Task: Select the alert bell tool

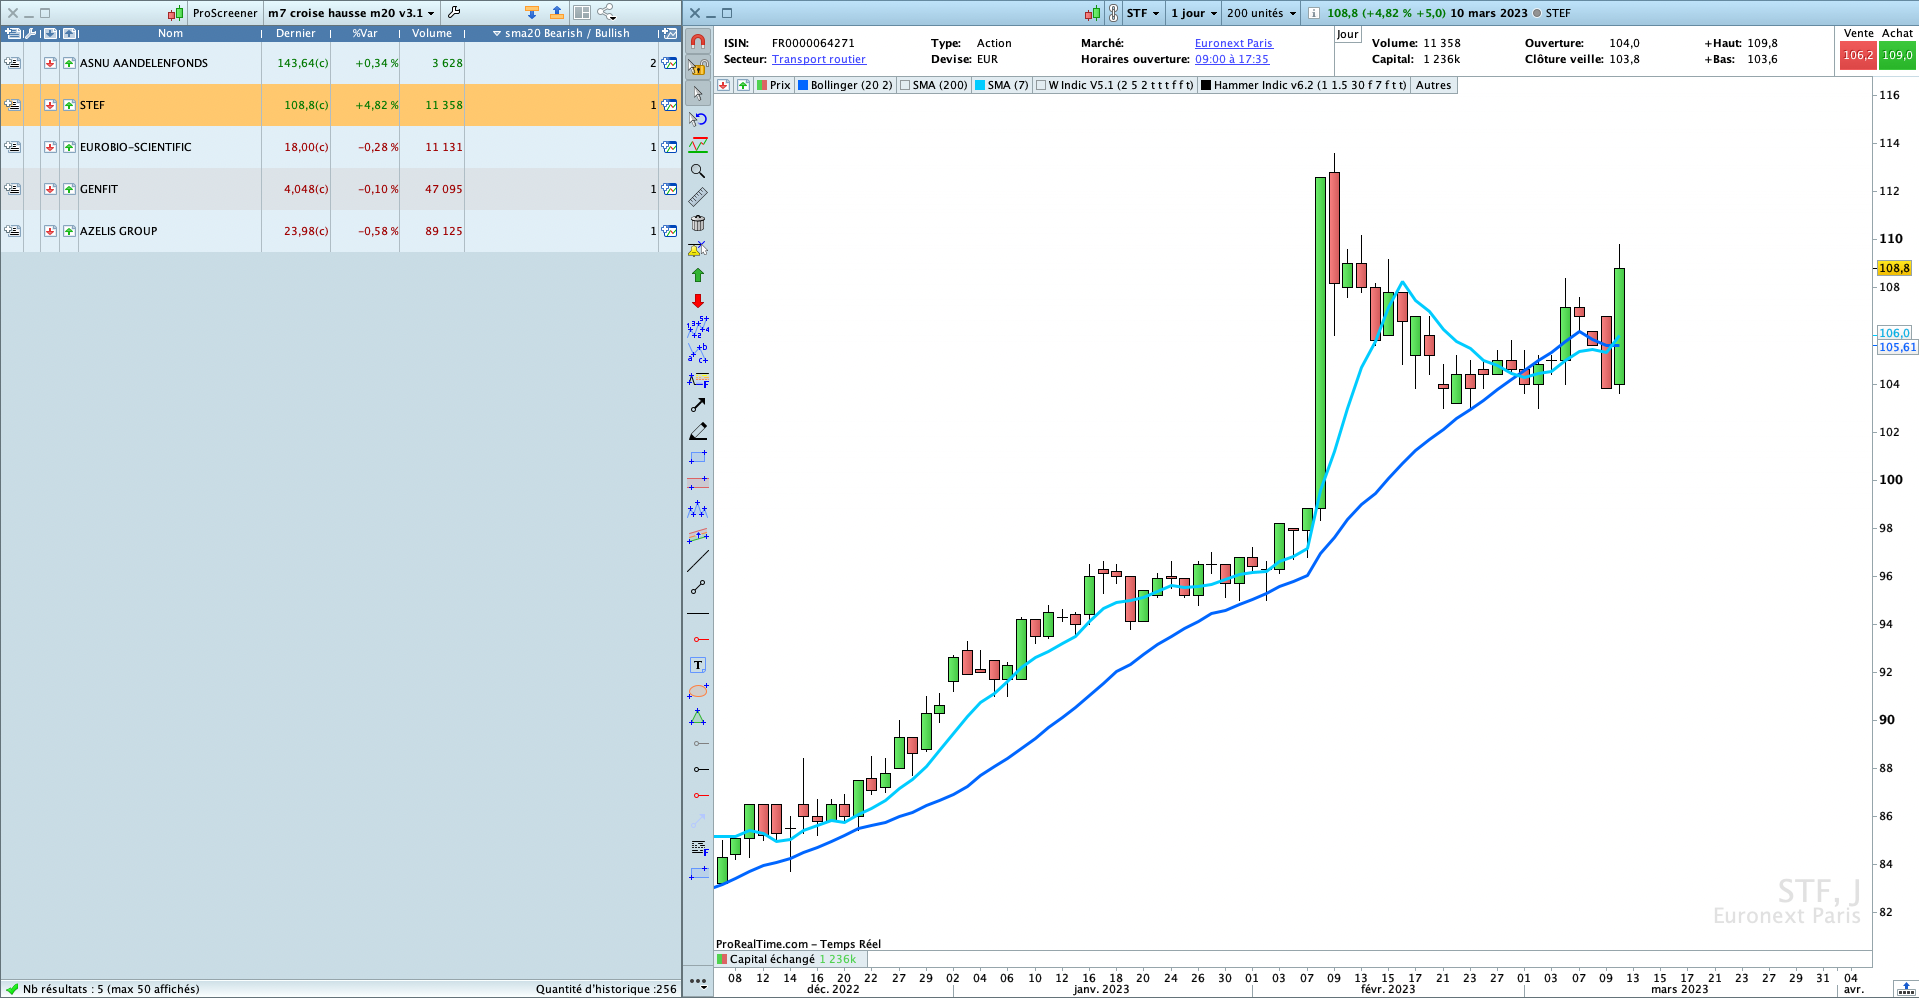Action: 698,249
